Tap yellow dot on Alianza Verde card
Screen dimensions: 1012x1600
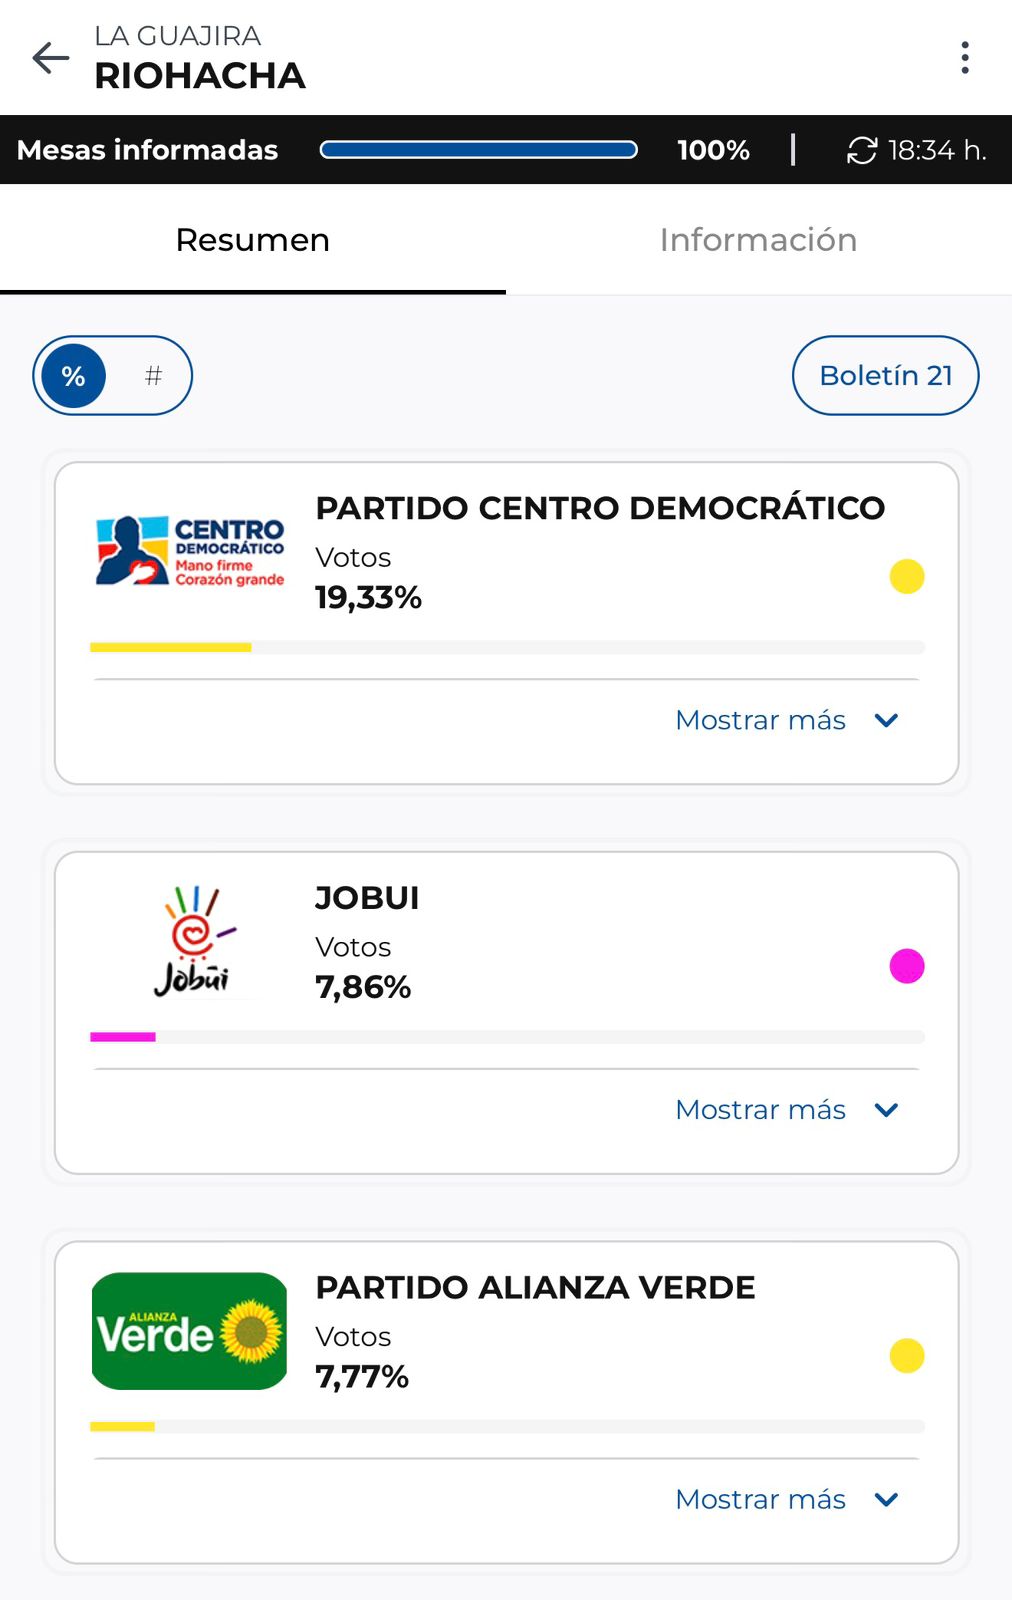[x=906, y=1356]
